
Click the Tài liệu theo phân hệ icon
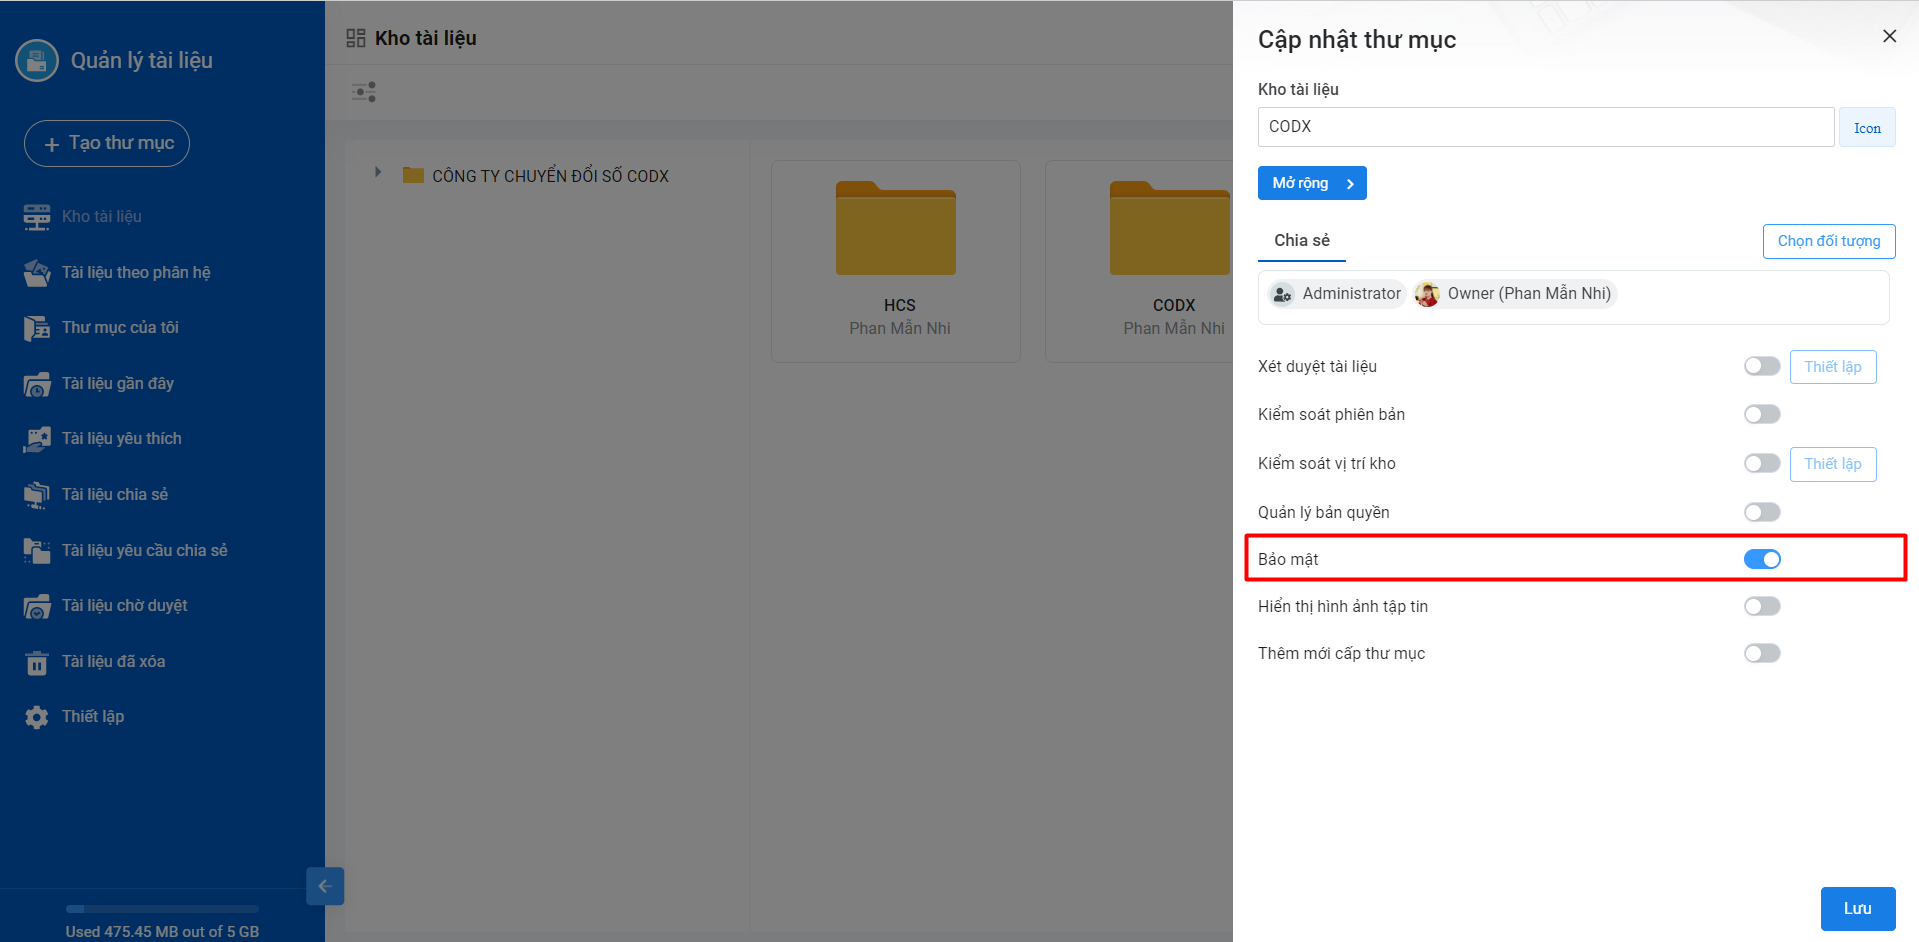click(37, 273)
